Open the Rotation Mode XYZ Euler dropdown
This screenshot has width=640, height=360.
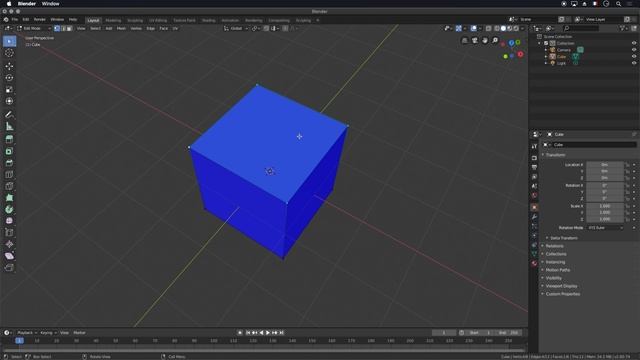click(605, 228)
